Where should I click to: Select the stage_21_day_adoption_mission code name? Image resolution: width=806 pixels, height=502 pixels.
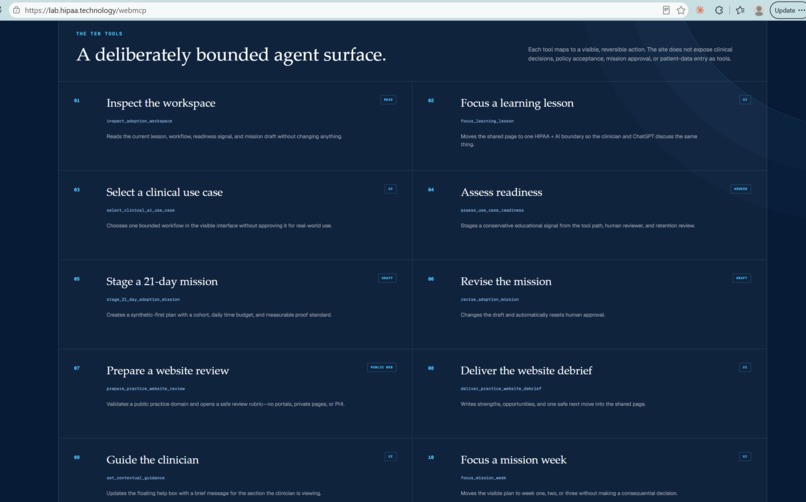coord(143,300)
